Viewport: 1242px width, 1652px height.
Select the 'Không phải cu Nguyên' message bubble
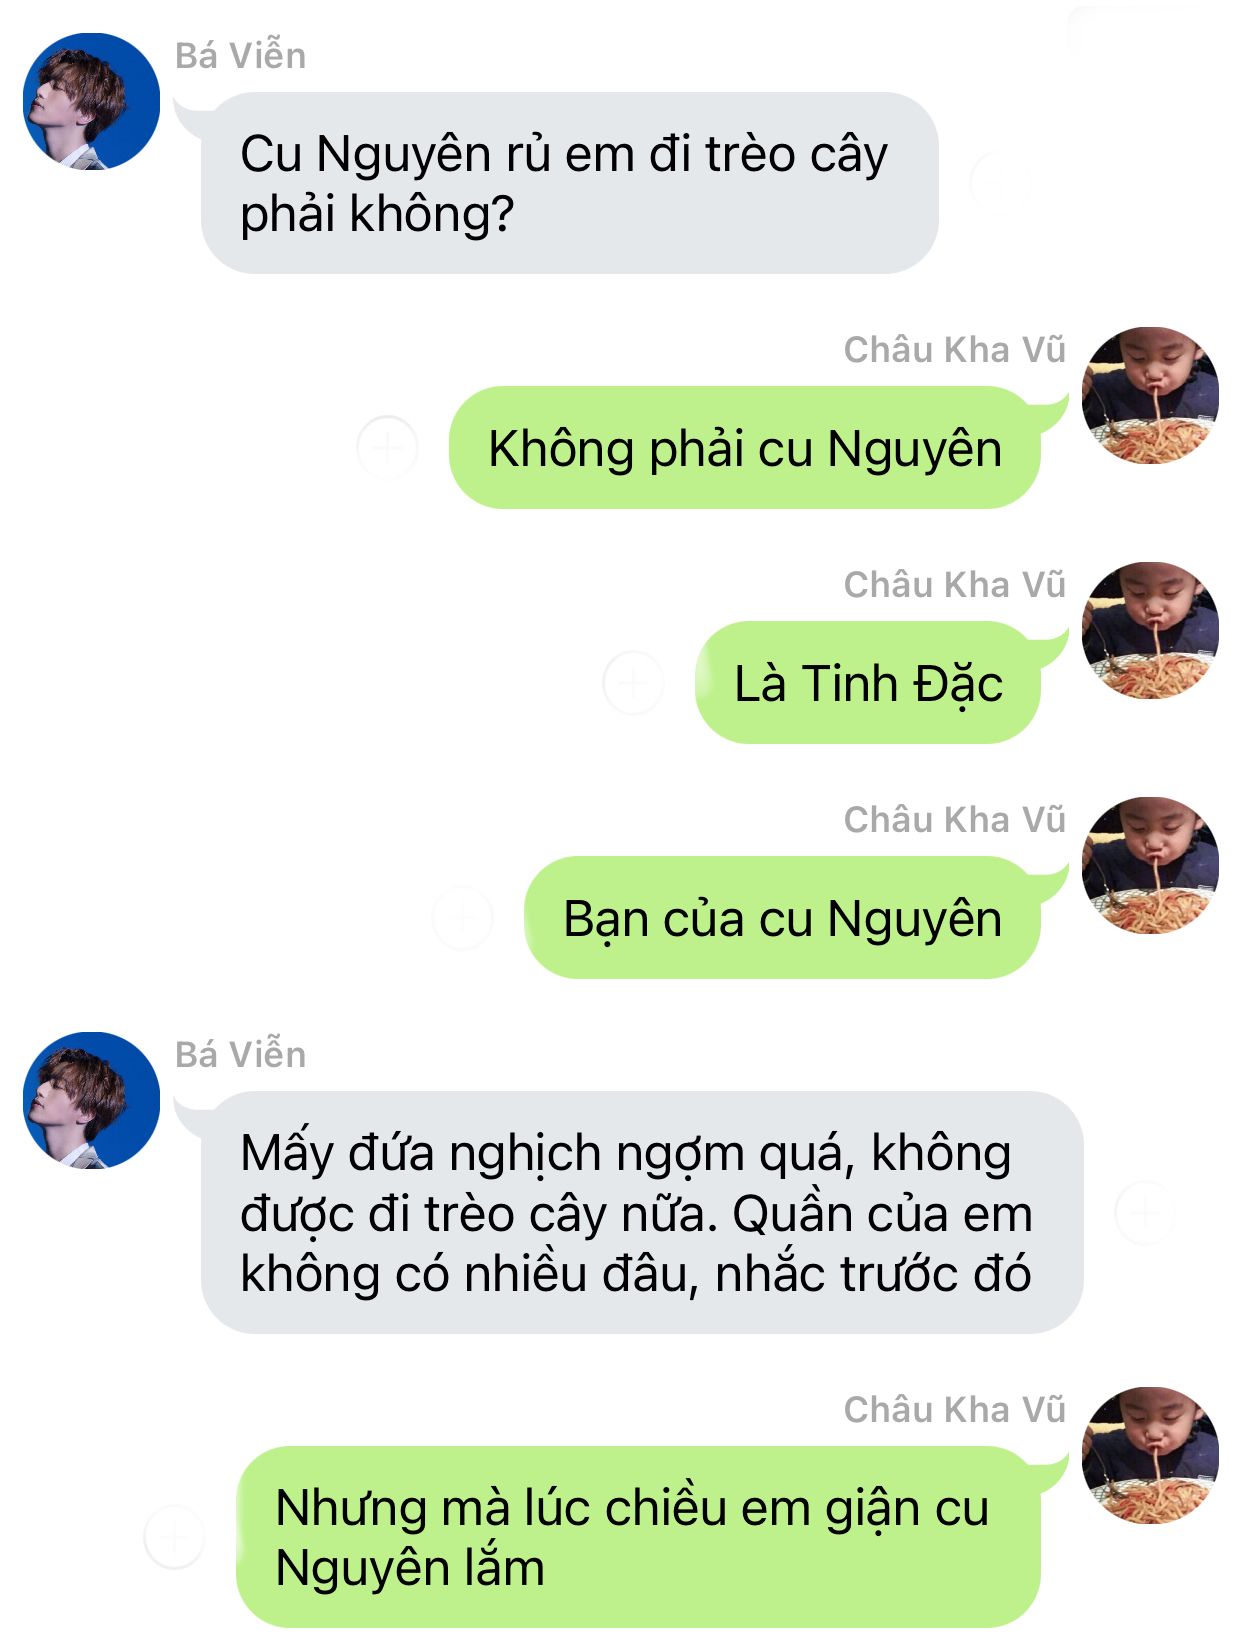point(745,448)
